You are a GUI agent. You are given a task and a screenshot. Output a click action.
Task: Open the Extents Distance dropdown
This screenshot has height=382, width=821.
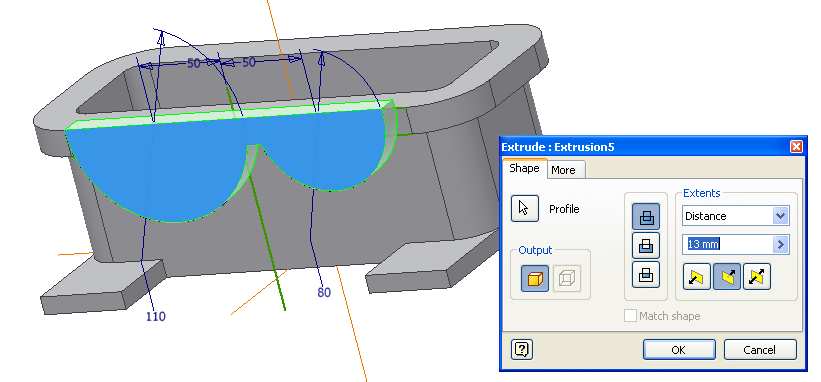[x=736, y=216]
